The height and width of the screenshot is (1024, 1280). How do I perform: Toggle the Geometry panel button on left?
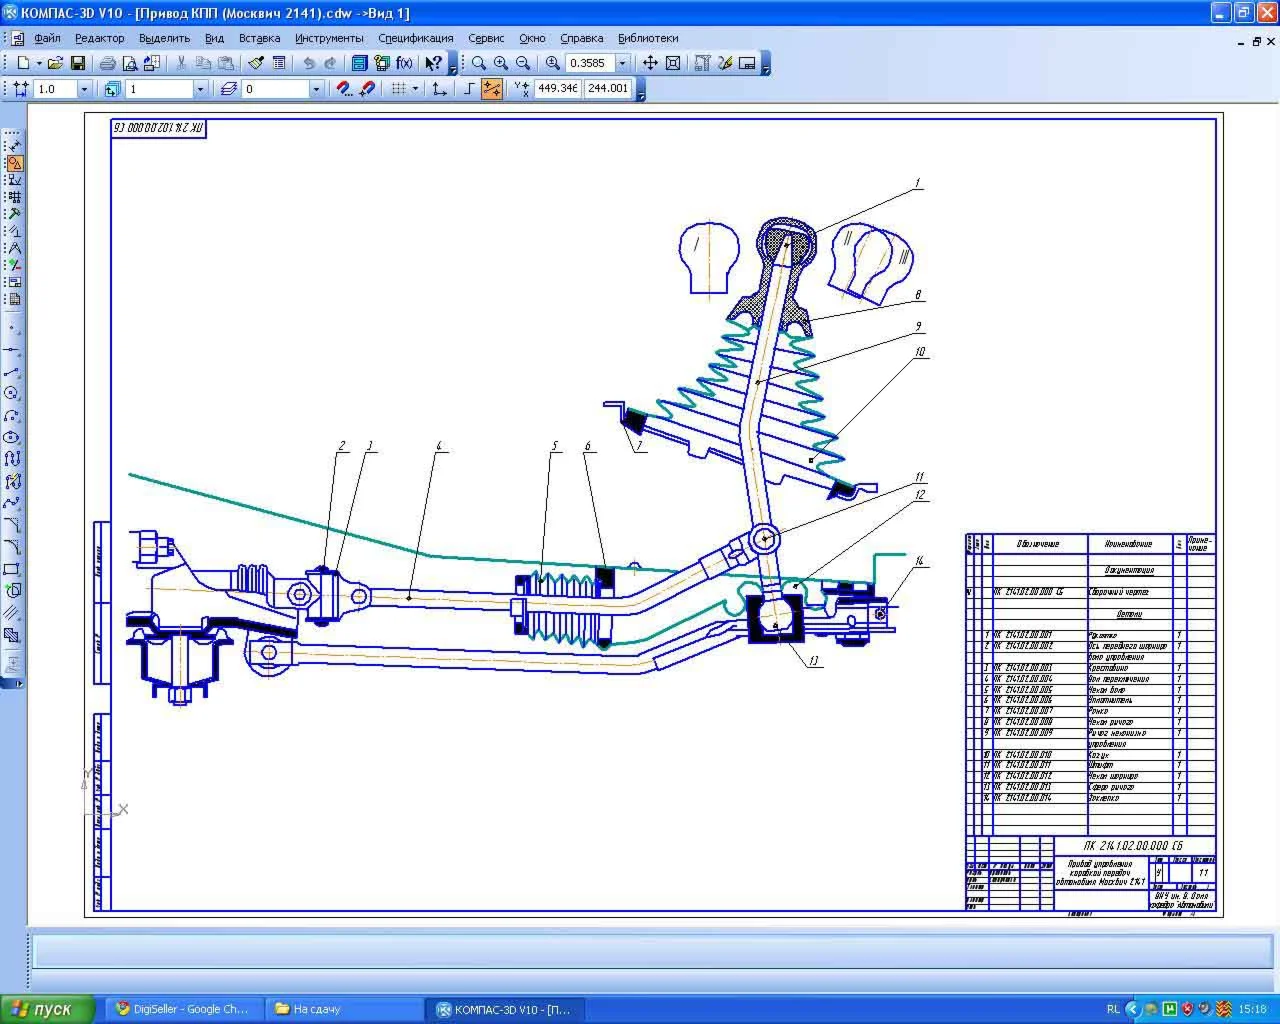14,163
